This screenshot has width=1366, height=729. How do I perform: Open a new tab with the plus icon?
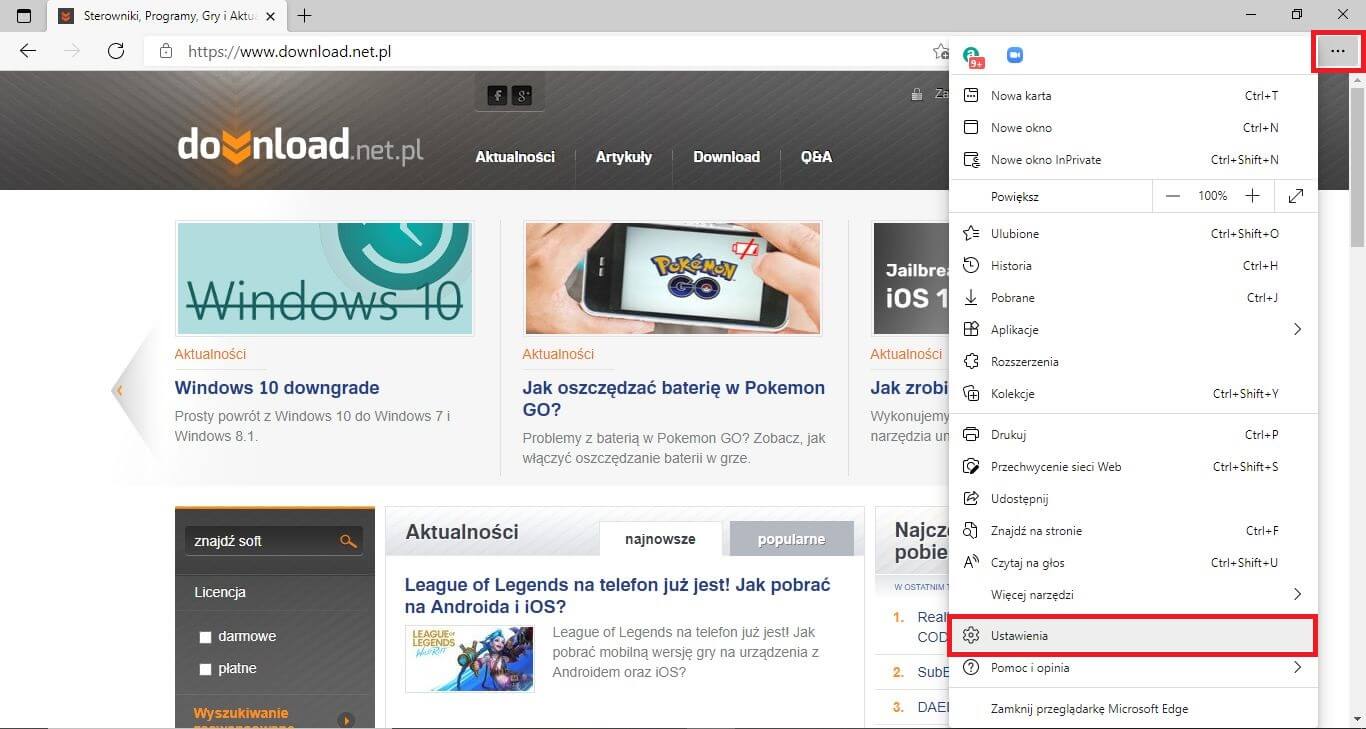pyautogui.click(x=305, y=15)
